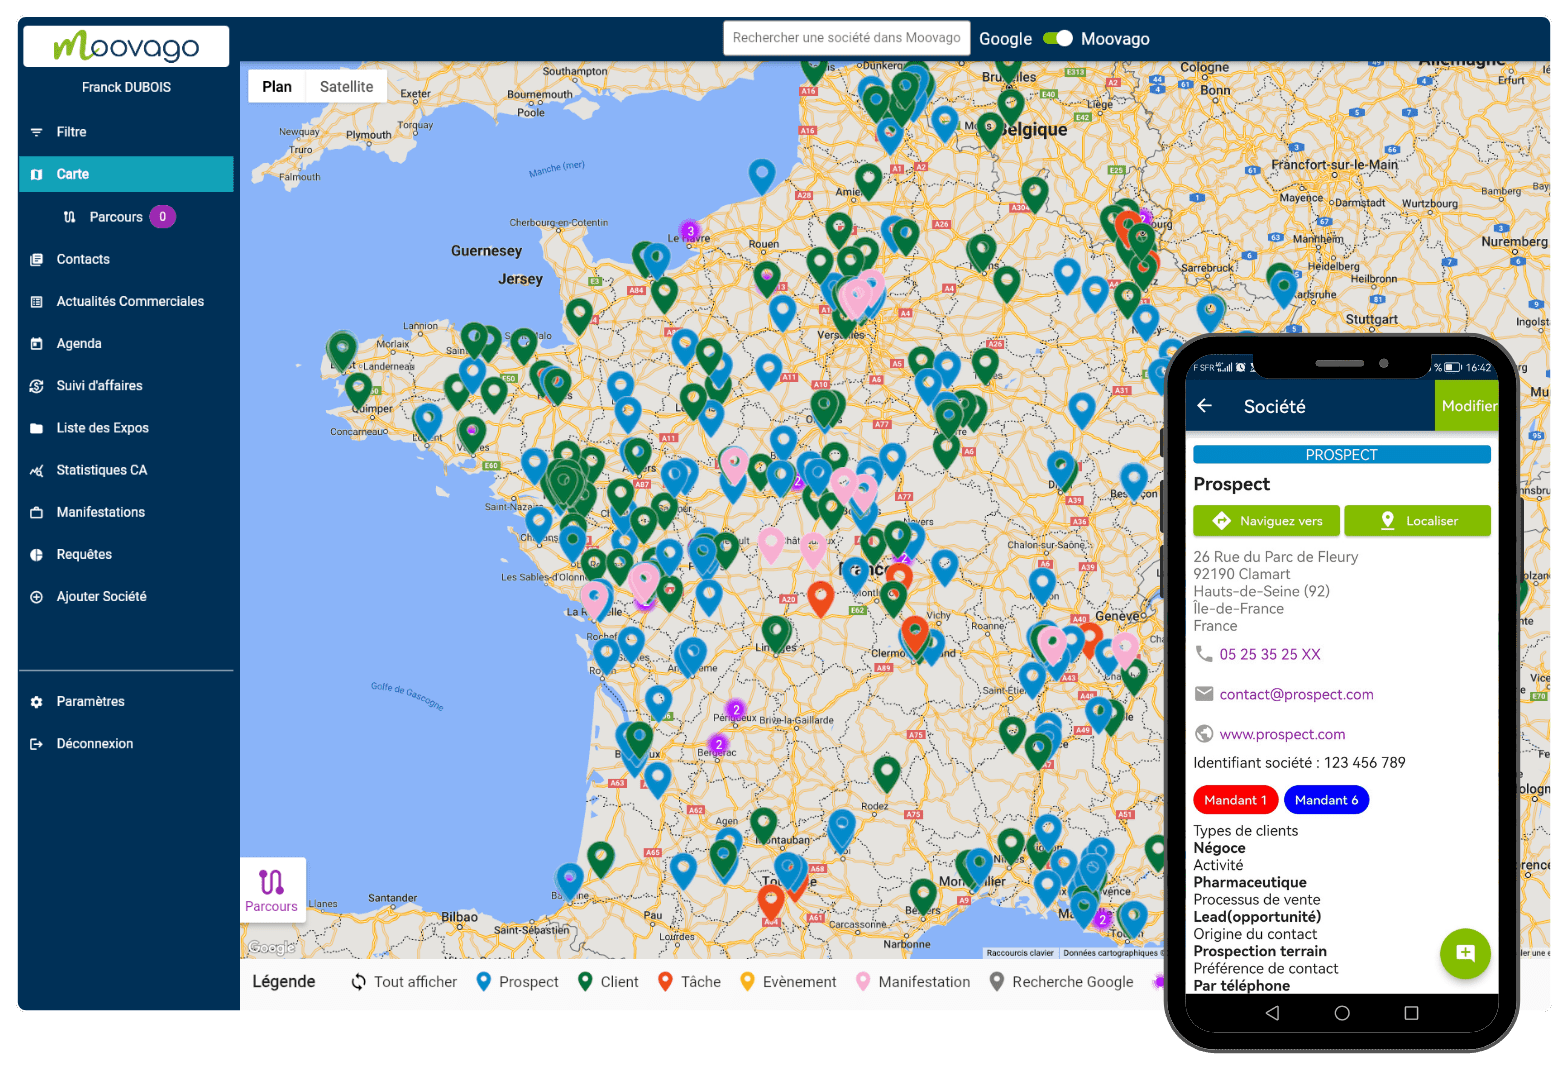Open the Paramètres gear icon
The width and height of the screenshot is (1568, 1080).
37,702
